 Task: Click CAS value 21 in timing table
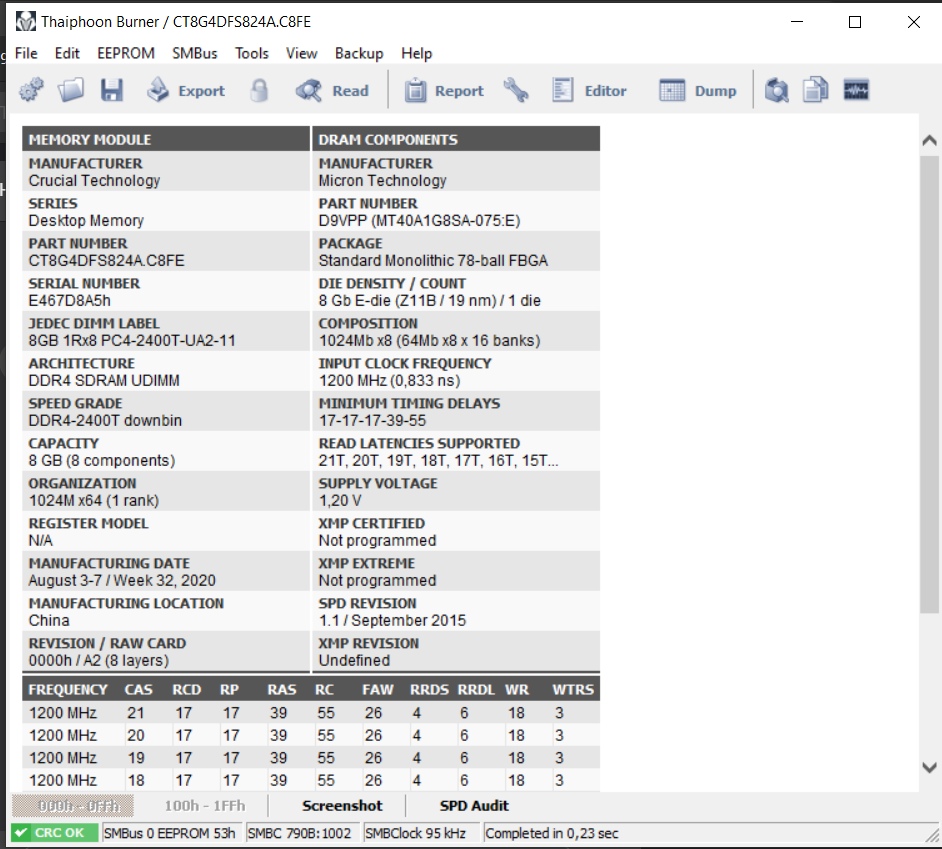point(136,713)
